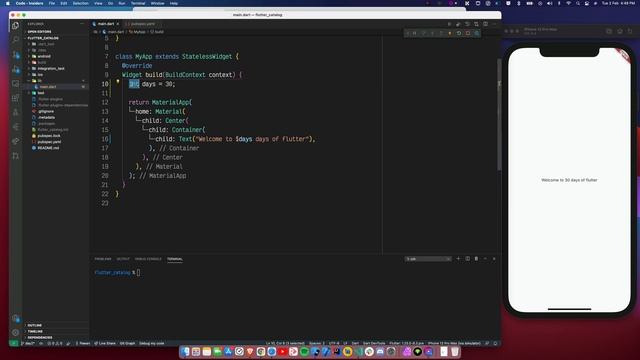The height and width of the screenshot is (360, 640).
Task: Click the iPhone simulator device status item
Action: (454, 343)
